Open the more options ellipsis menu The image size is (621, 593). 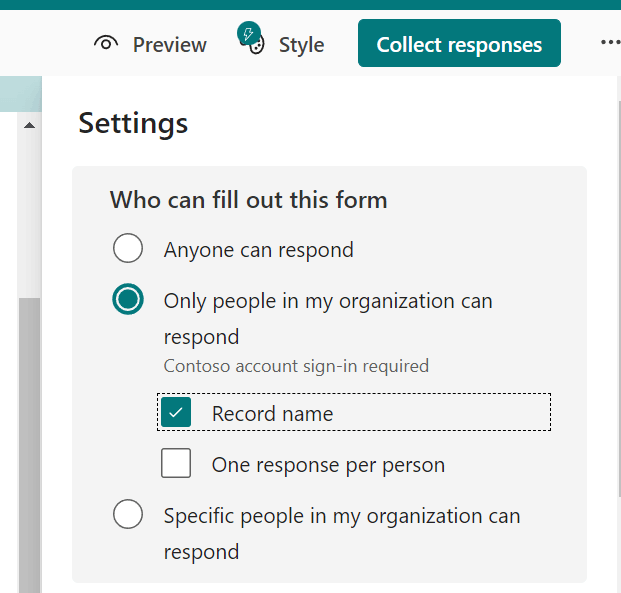point(610,42)
